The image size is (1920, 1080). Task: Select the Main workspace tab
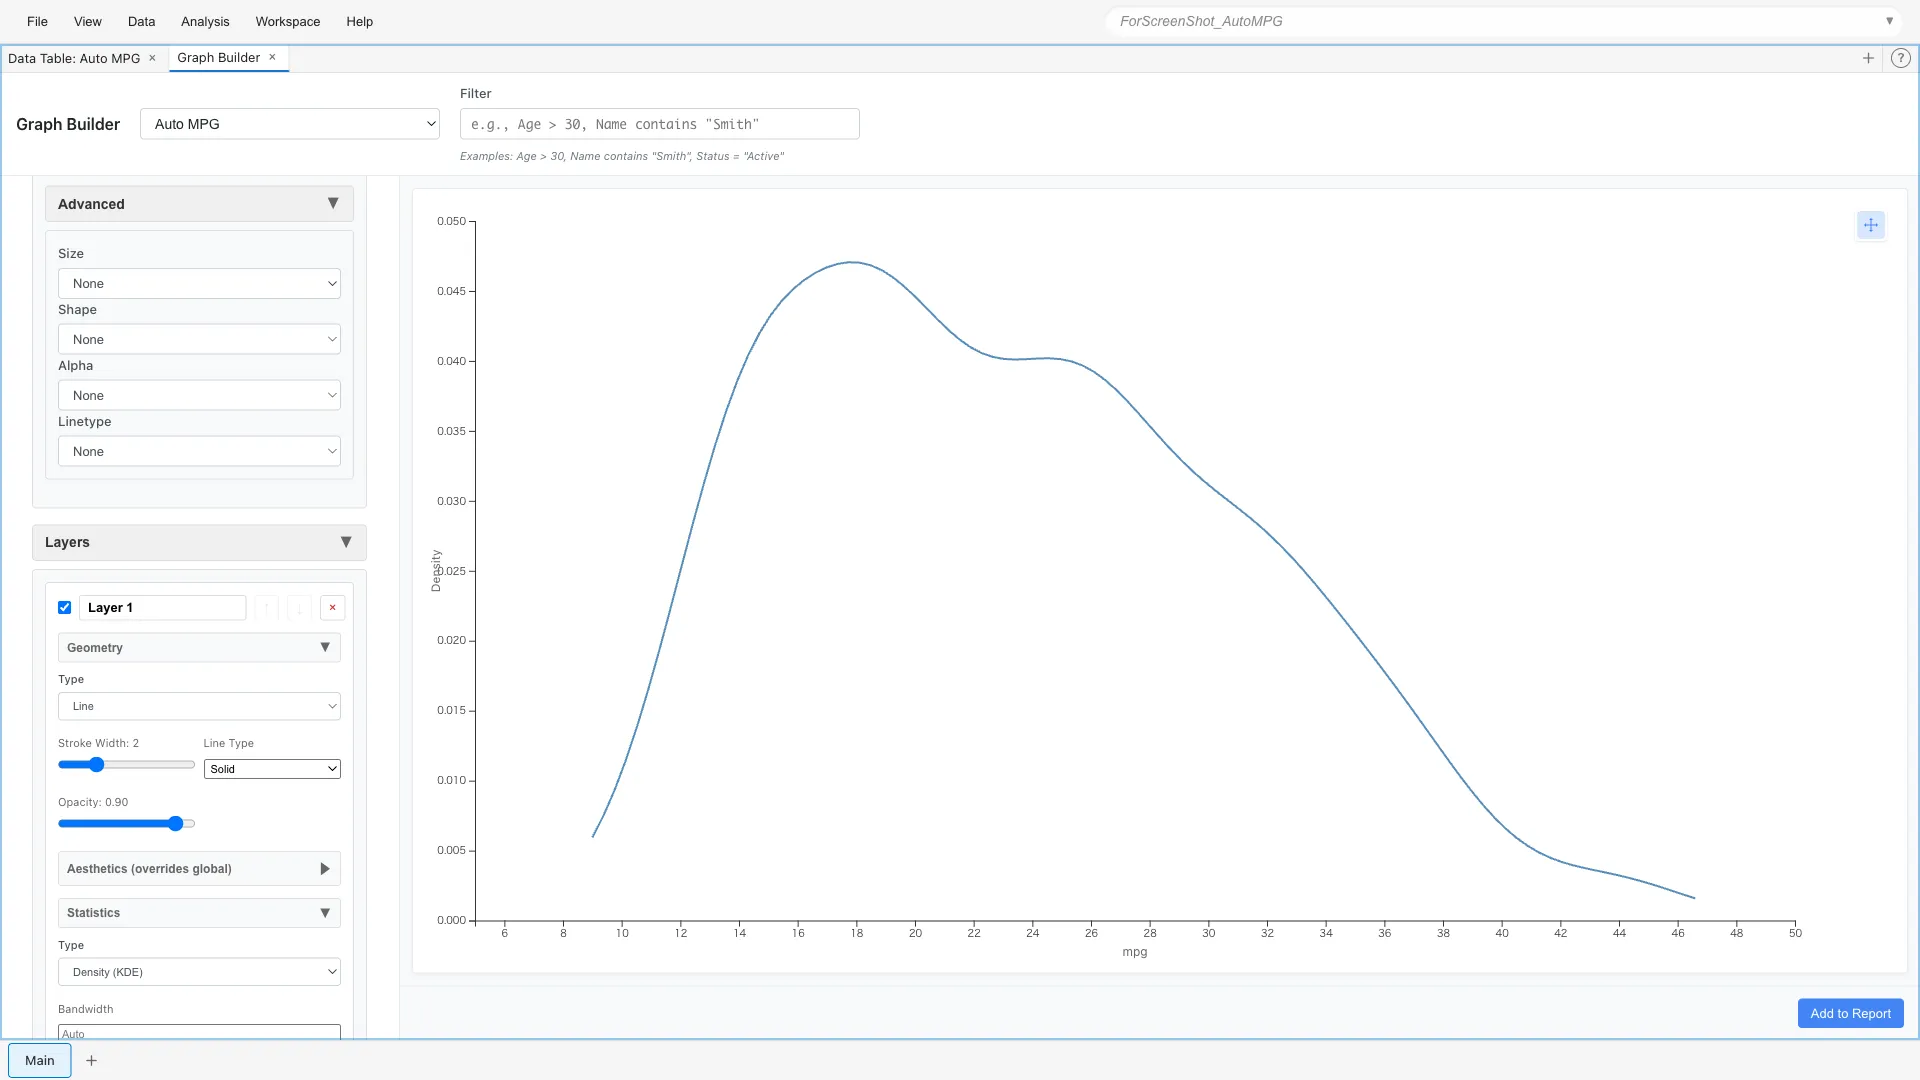(39, 1060)
